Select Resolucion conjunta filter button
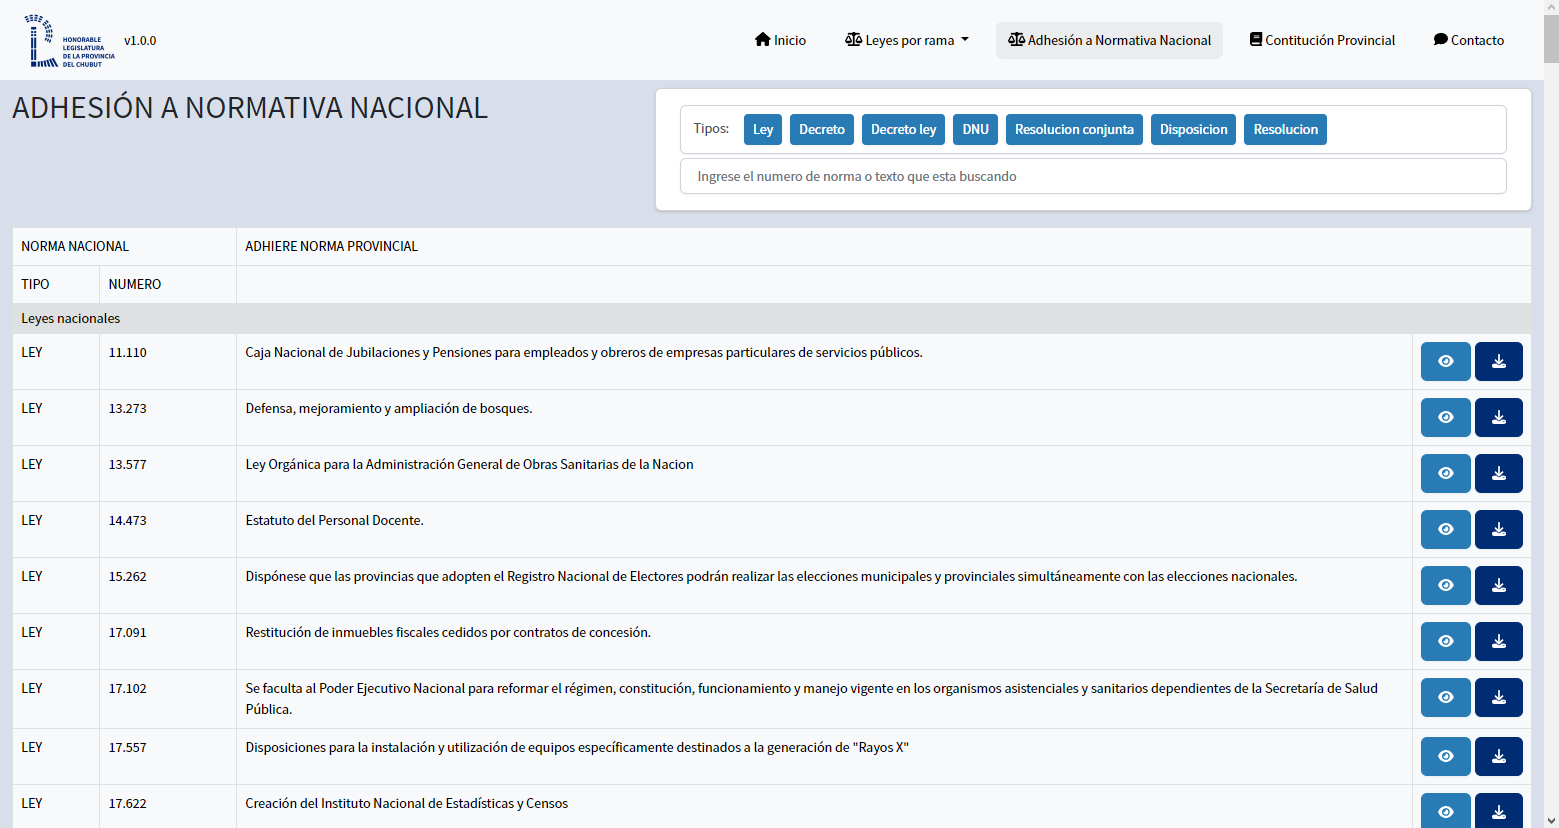 coord(1074,130)
